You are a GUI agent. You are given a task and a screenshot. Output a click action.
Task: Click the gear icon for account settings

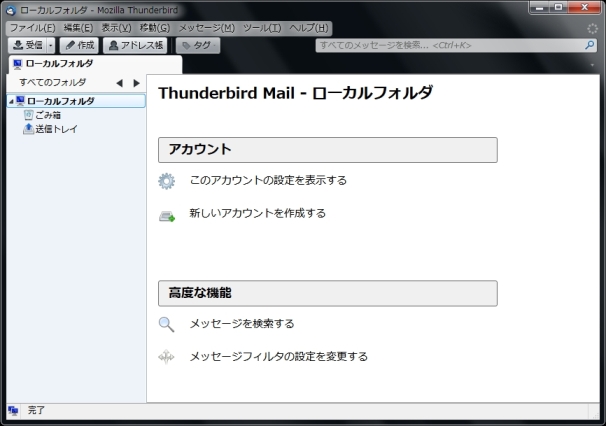coord(167,181)
